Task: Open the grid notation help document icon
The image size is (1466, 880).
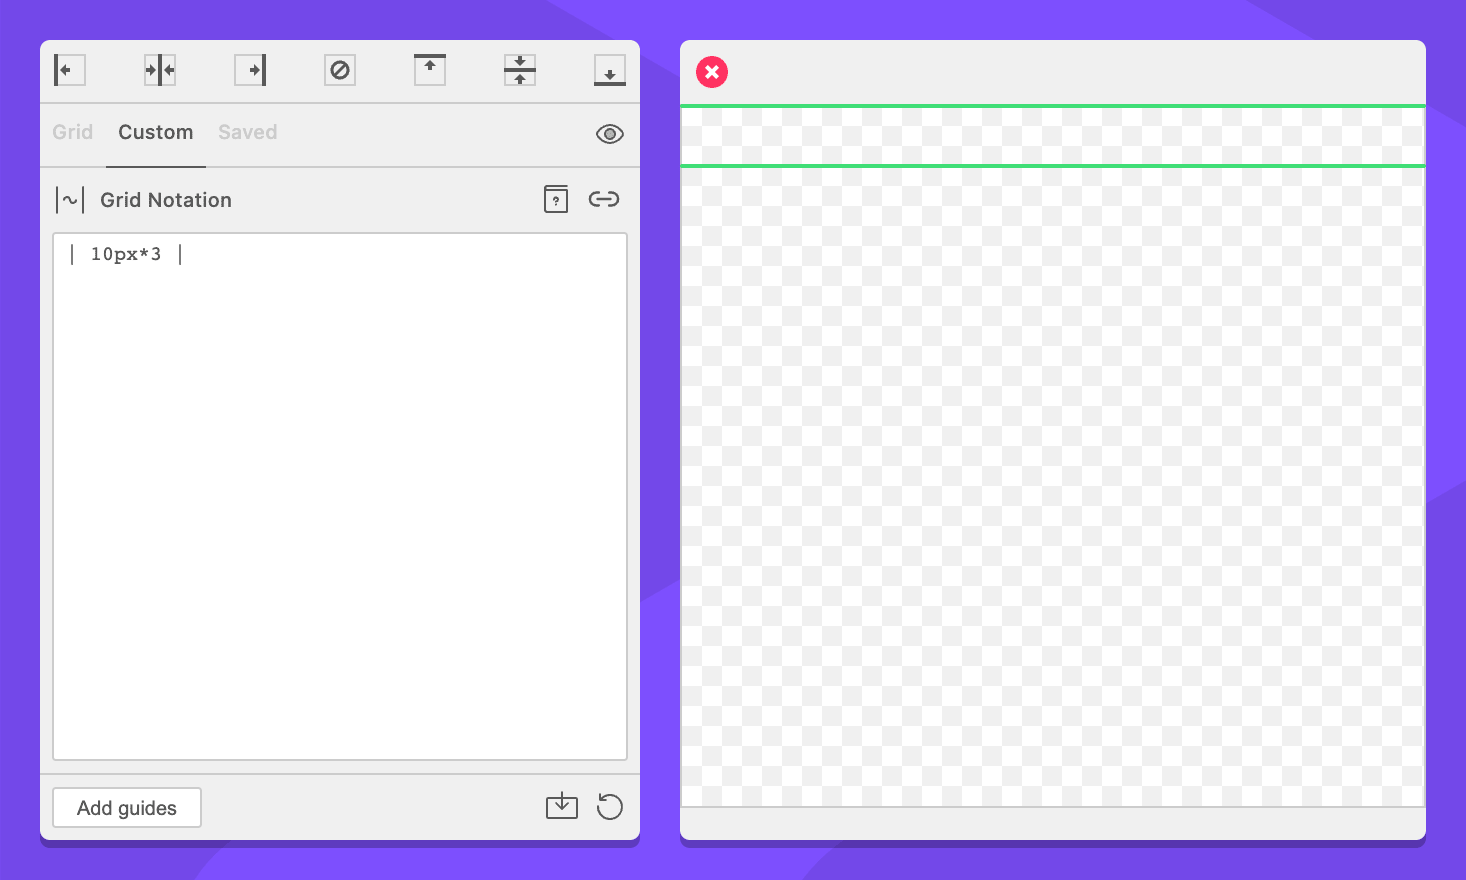Action: (x=556, y=199)
